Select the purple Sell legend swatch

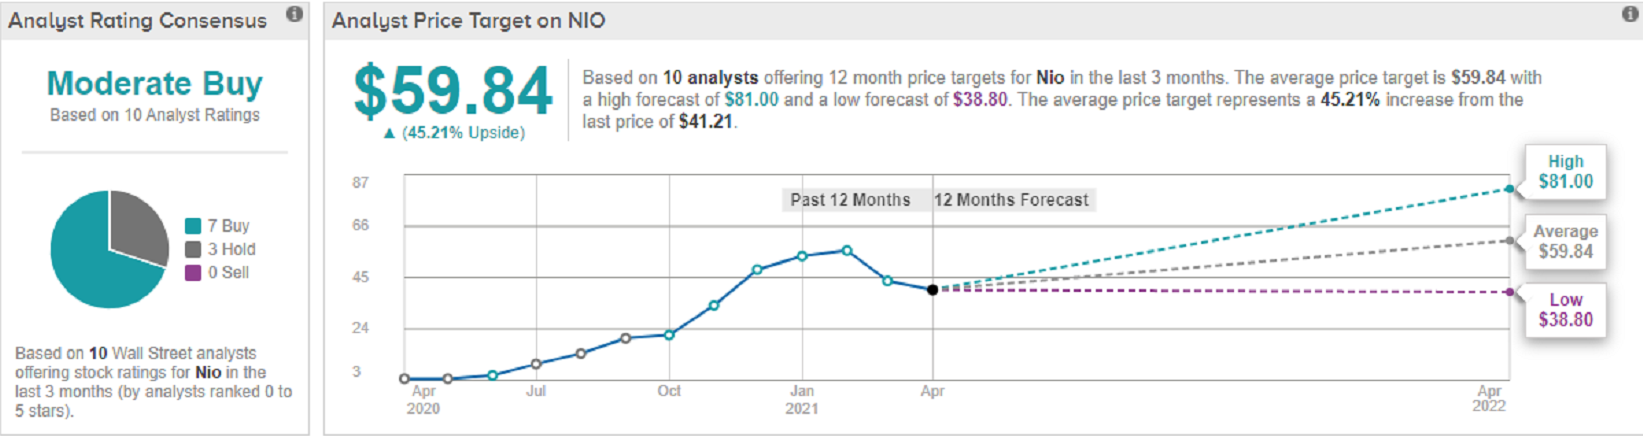193,273
